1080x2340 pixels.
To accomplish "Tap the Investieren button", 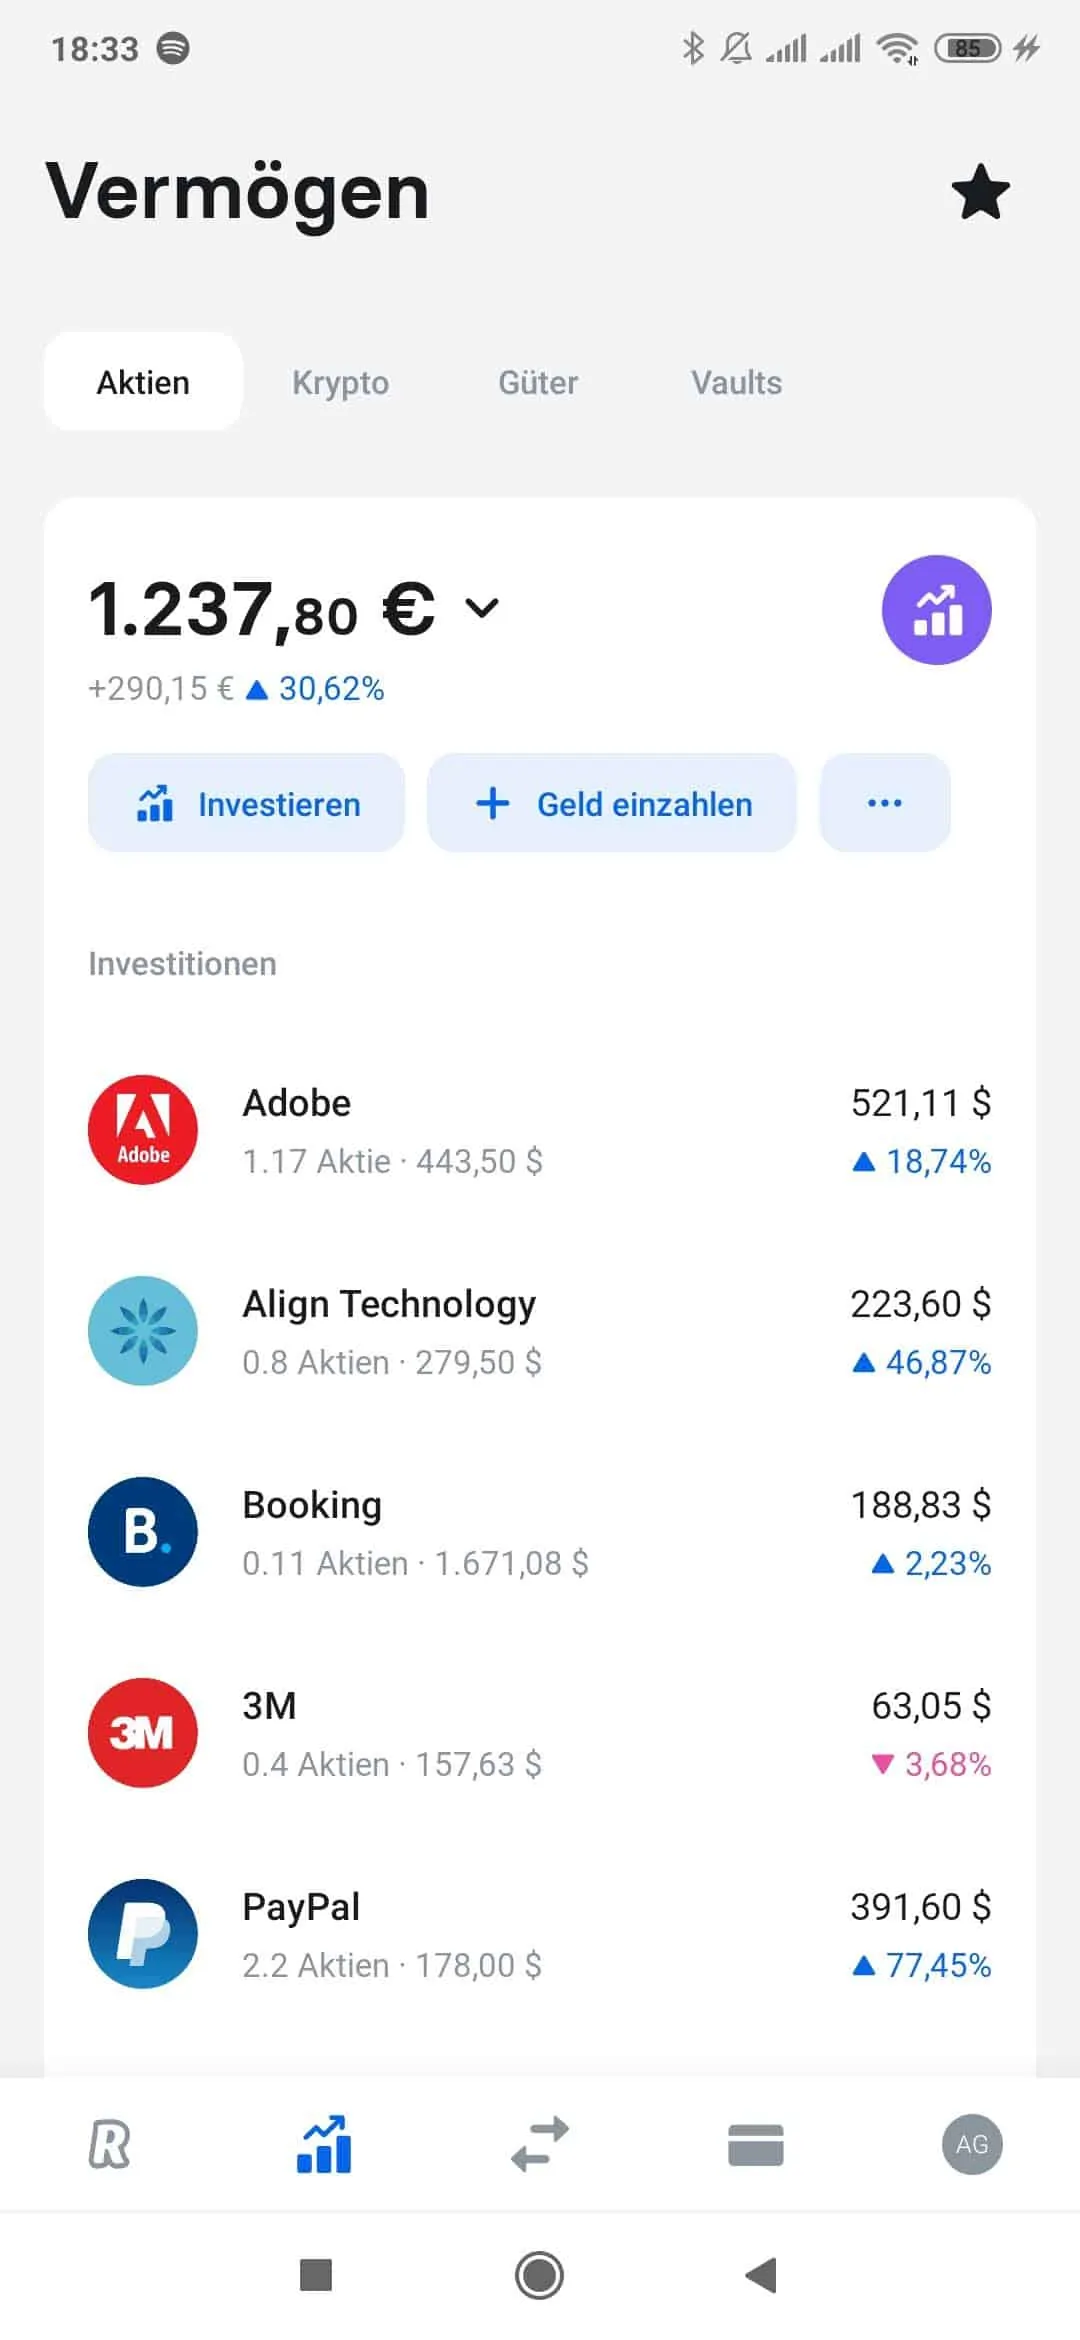I will click(x=246, y=803).
